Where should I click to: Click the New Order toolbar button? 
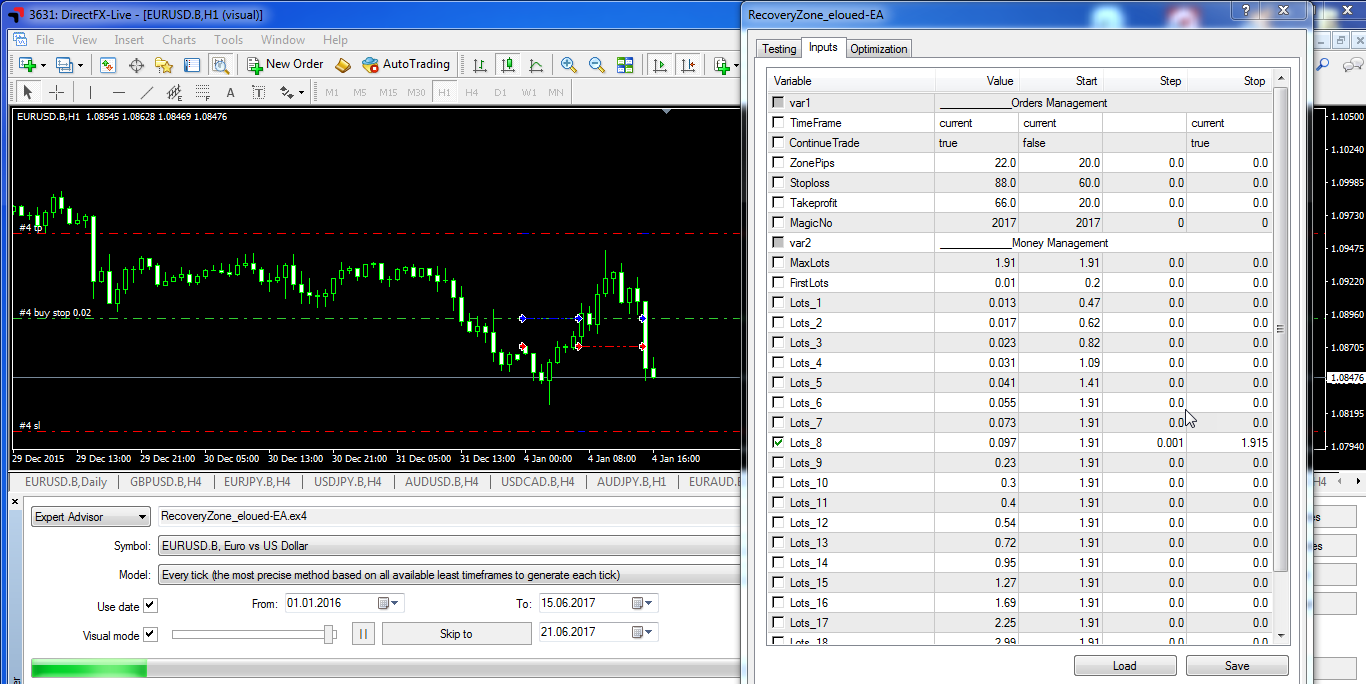(284, 64)
